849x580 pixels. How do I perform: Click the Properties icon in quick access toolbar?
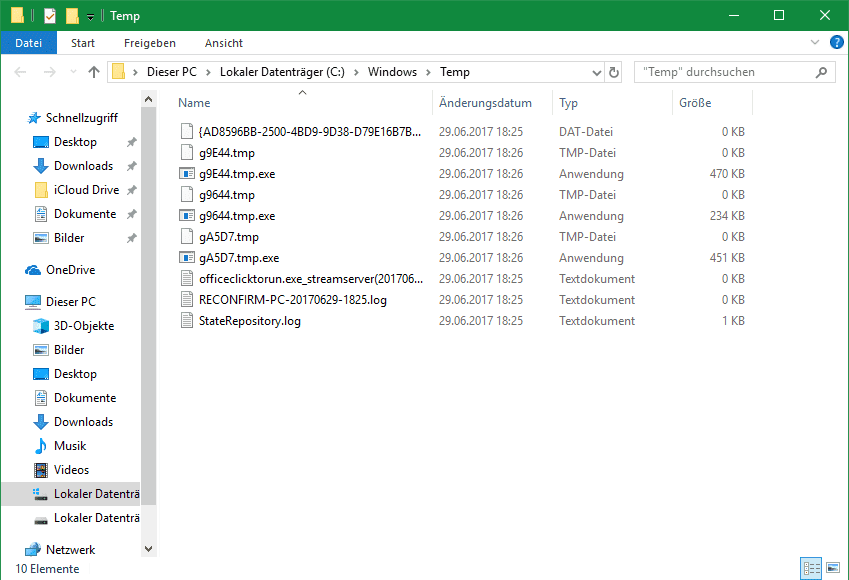pyautogui.click(x=50, y=16)
